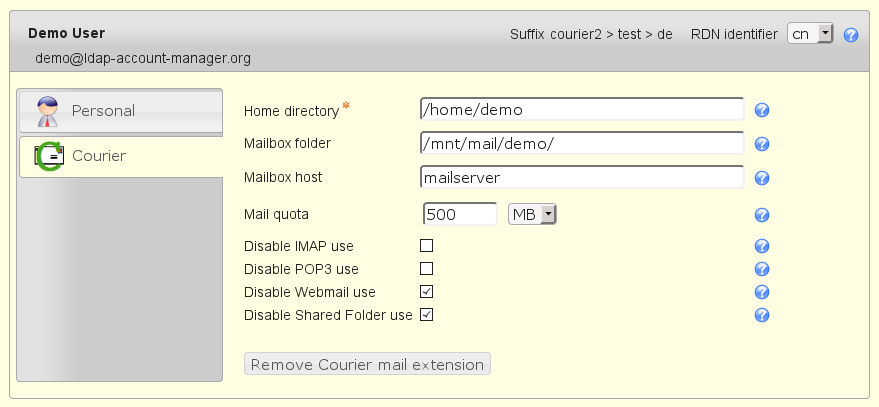Open help for Home directory field
Image resolution: width=879 pixels, height=407 pixels.
[761, 111]
